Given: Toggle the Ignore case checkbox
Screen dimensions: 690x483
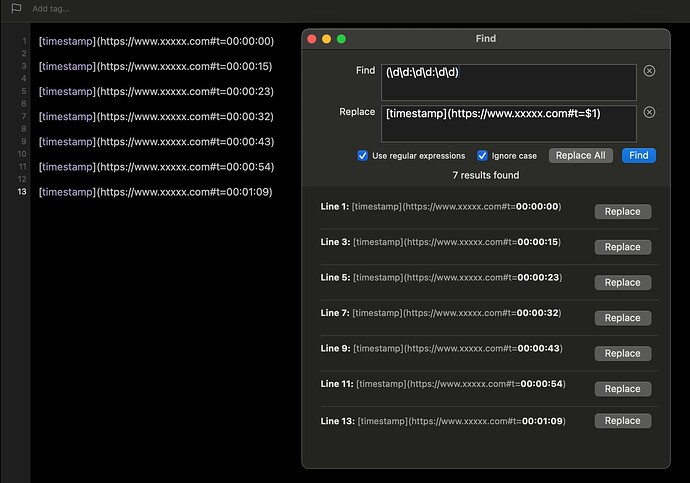Looking at the screenshot, I should pyautogui.click(x=482, y=156).
